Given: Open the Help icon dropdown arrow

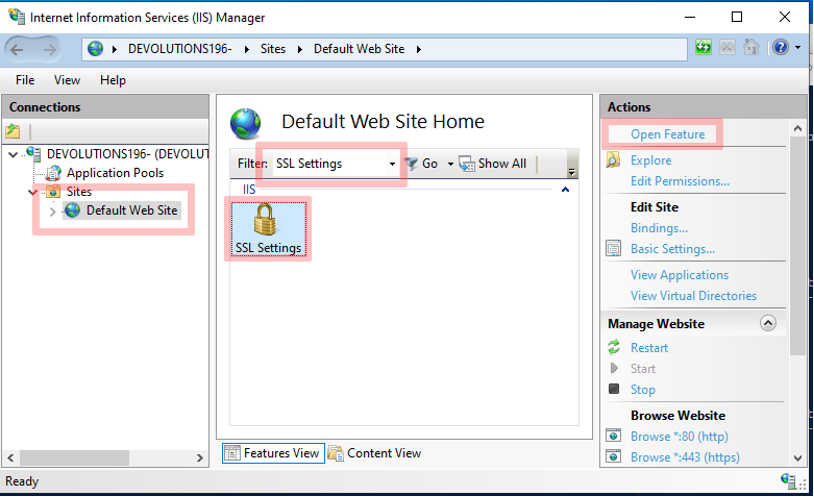Looking at the screenshot, I should pos(797,47).
